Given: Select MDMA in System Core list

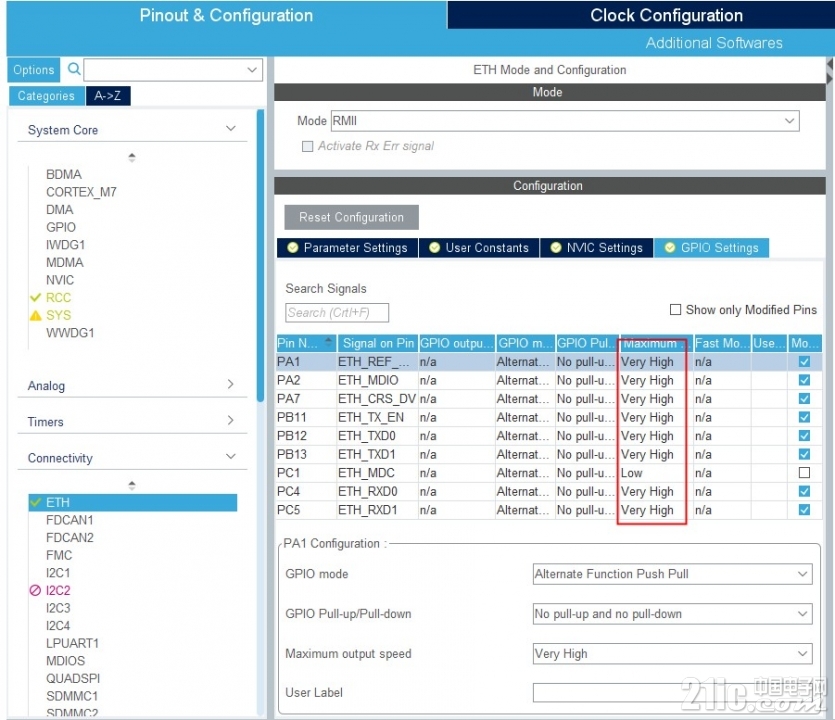Looking at the screenshot, I should [64, 263].
